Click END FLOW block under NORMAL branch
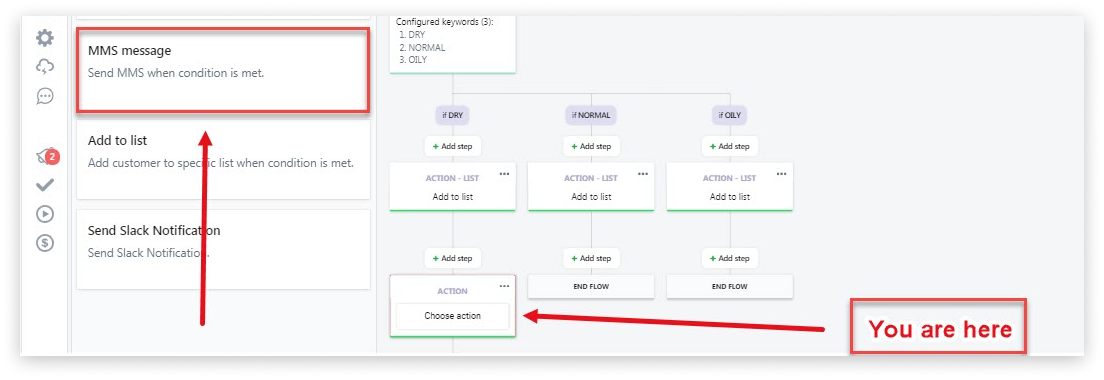The width and height of the screenshot is (1104, 380). pyautogui.click(x=591, y=286)
